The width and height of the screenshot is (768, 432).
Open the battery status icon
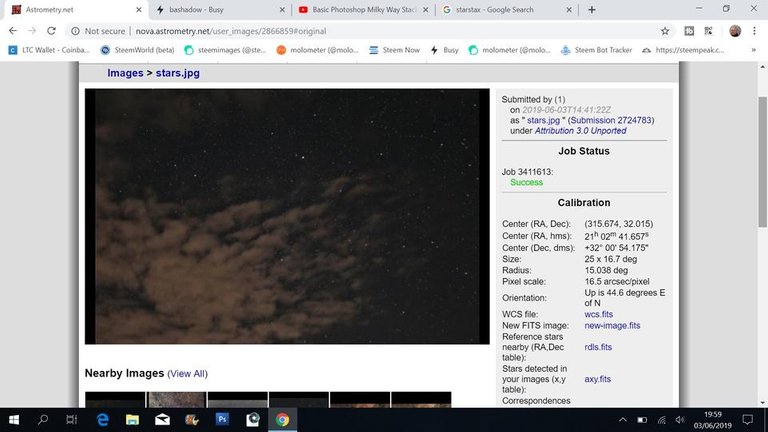coord(642,420)
